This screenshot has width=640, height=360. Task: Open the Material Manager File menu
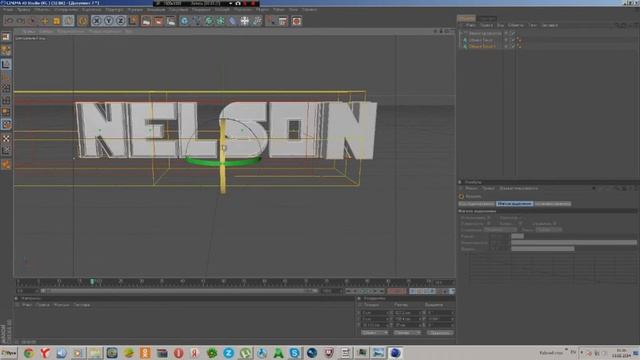click(27, 305)
